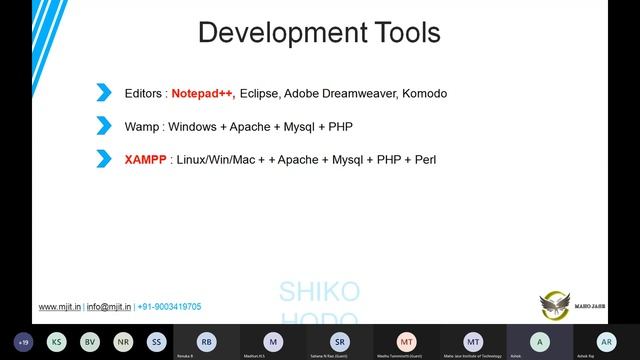Click the Maho Jase eagle logo
The width and height of the screenshot is (640, 360).
[555, 305]
